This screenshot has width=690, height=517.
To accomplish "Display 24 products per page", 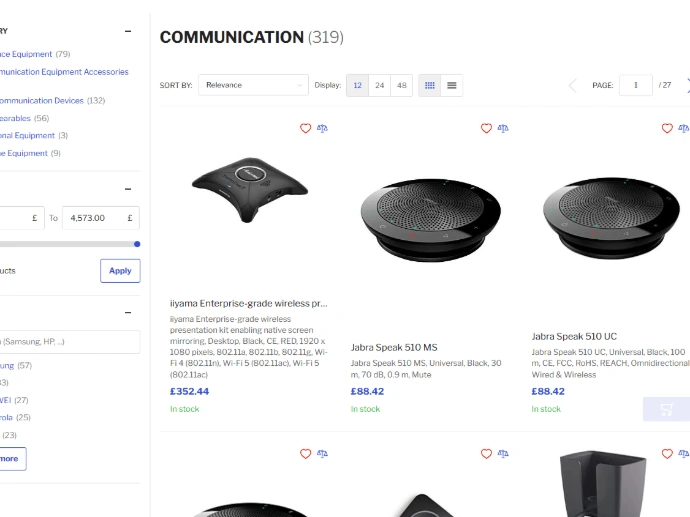I will 379,85.
